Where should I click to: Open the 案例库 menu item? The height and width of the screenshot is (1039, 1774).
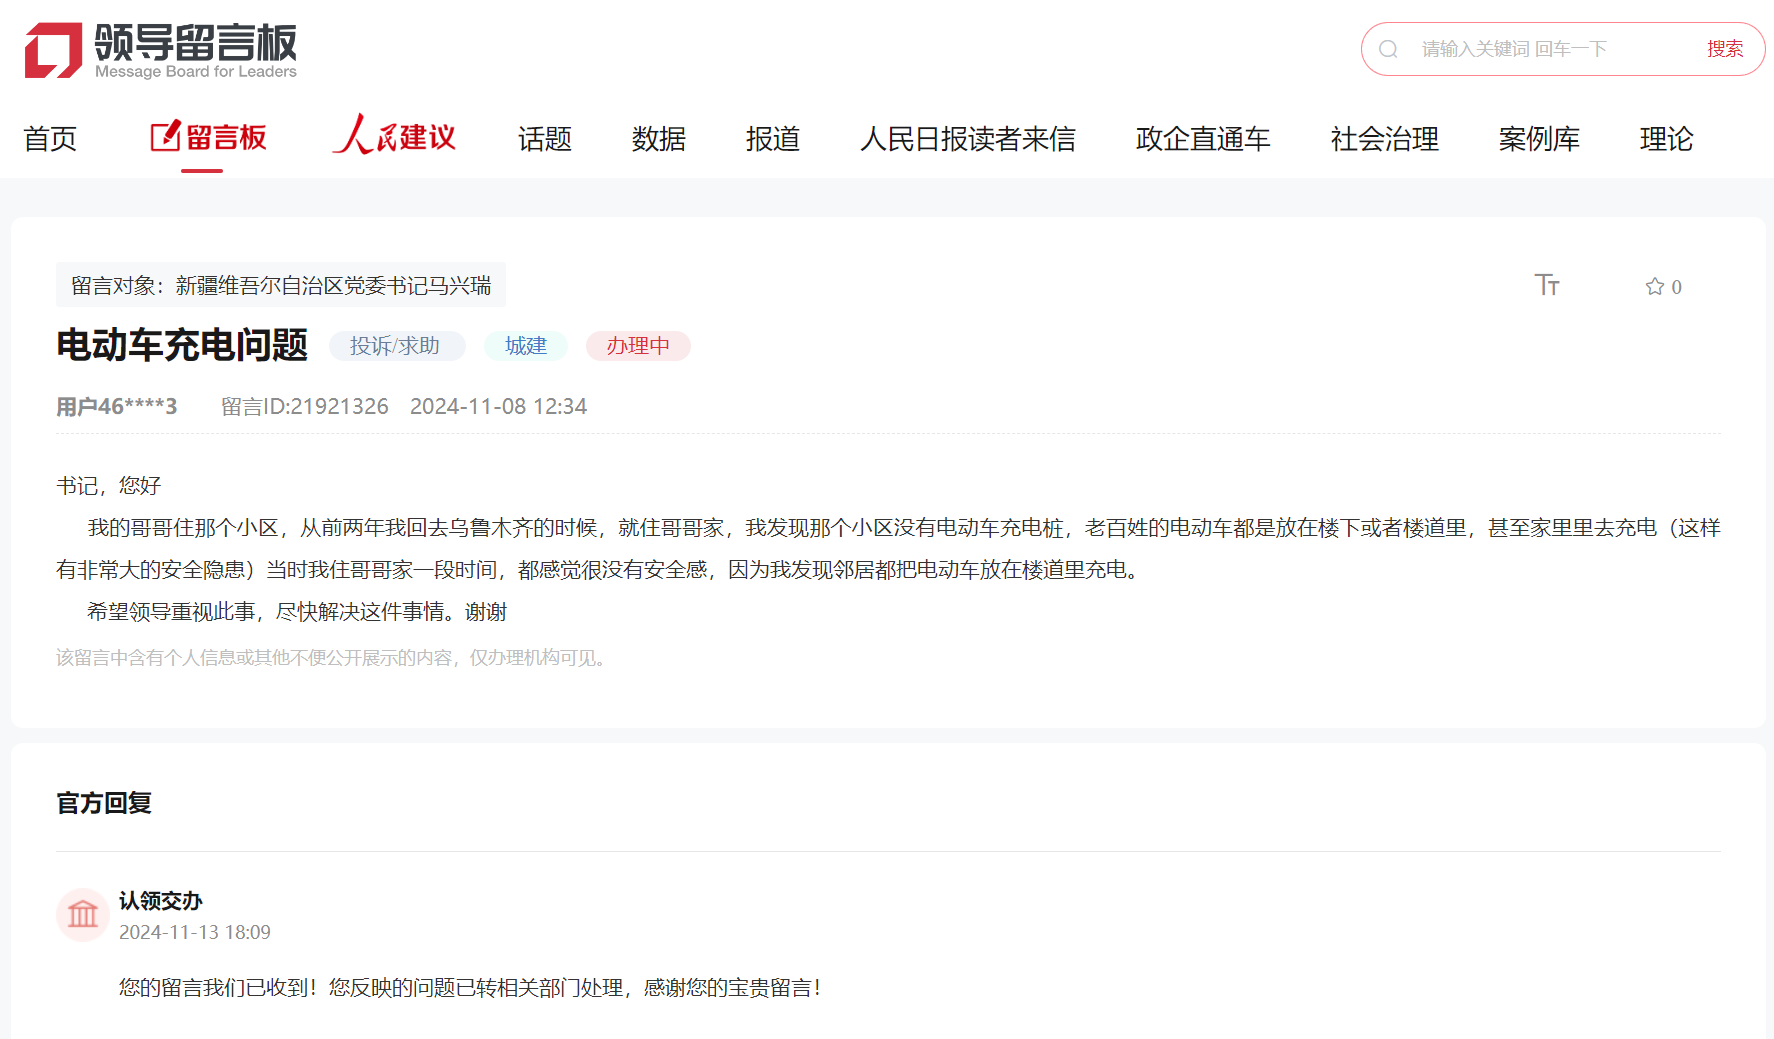coord(1538,139)
